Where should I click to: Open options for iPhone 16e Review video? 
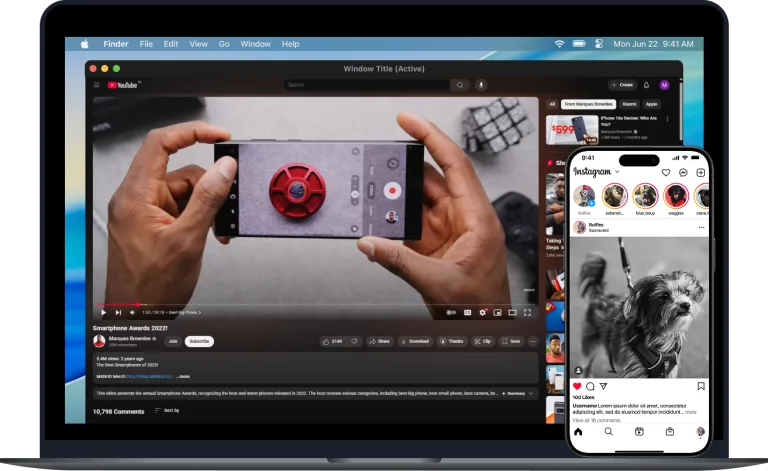(667, 119)
